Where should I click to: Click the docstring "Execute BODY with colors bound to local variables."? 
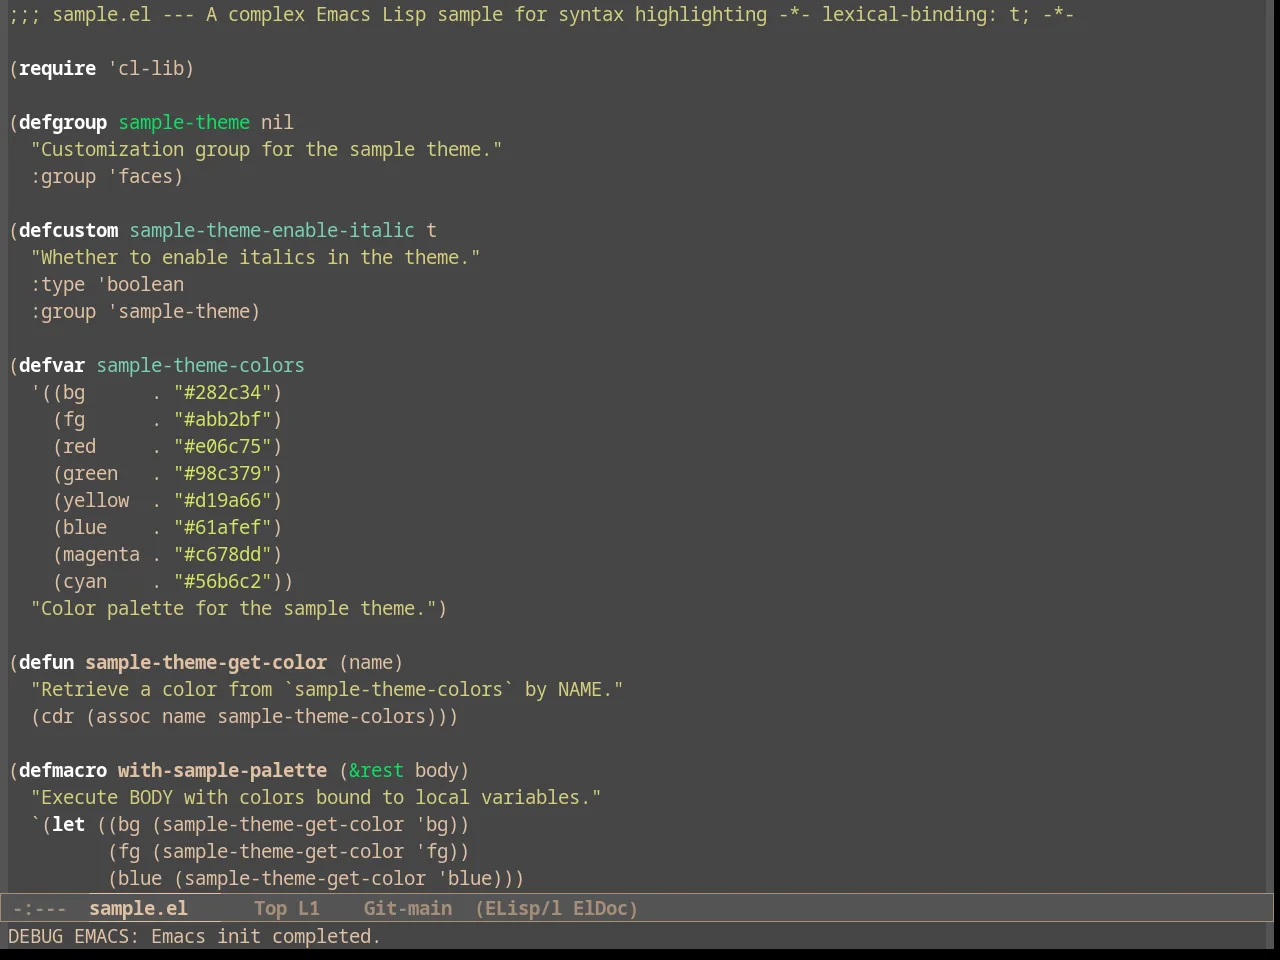click(x=316, y=797)
